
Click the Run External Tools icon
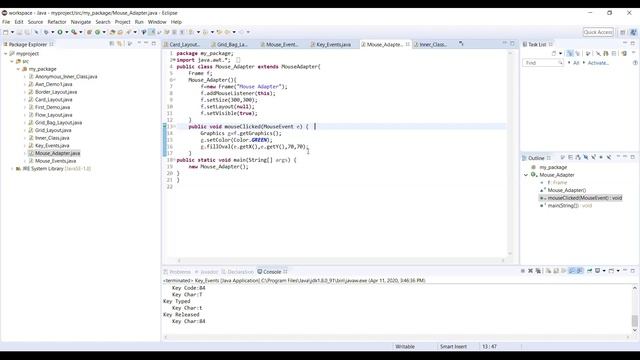pos(74,32)
